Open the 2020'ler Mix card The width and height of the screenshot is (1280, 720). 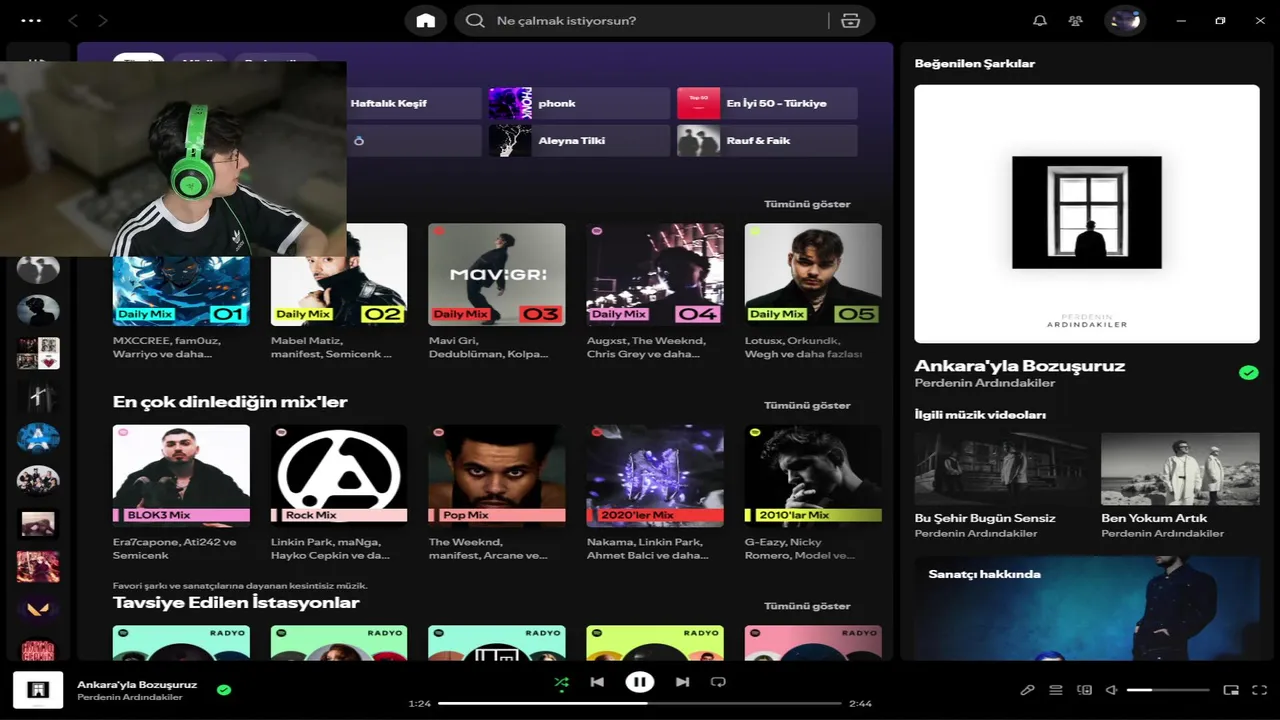655,494
